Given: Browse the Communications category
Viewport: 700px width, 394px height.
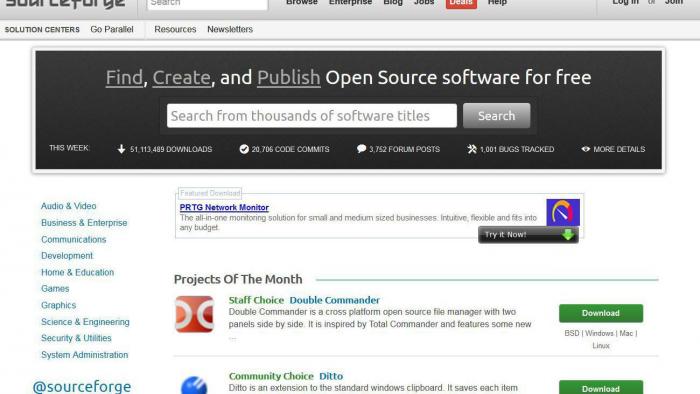Looking at the screenshot, I should (x=74, y=240).
